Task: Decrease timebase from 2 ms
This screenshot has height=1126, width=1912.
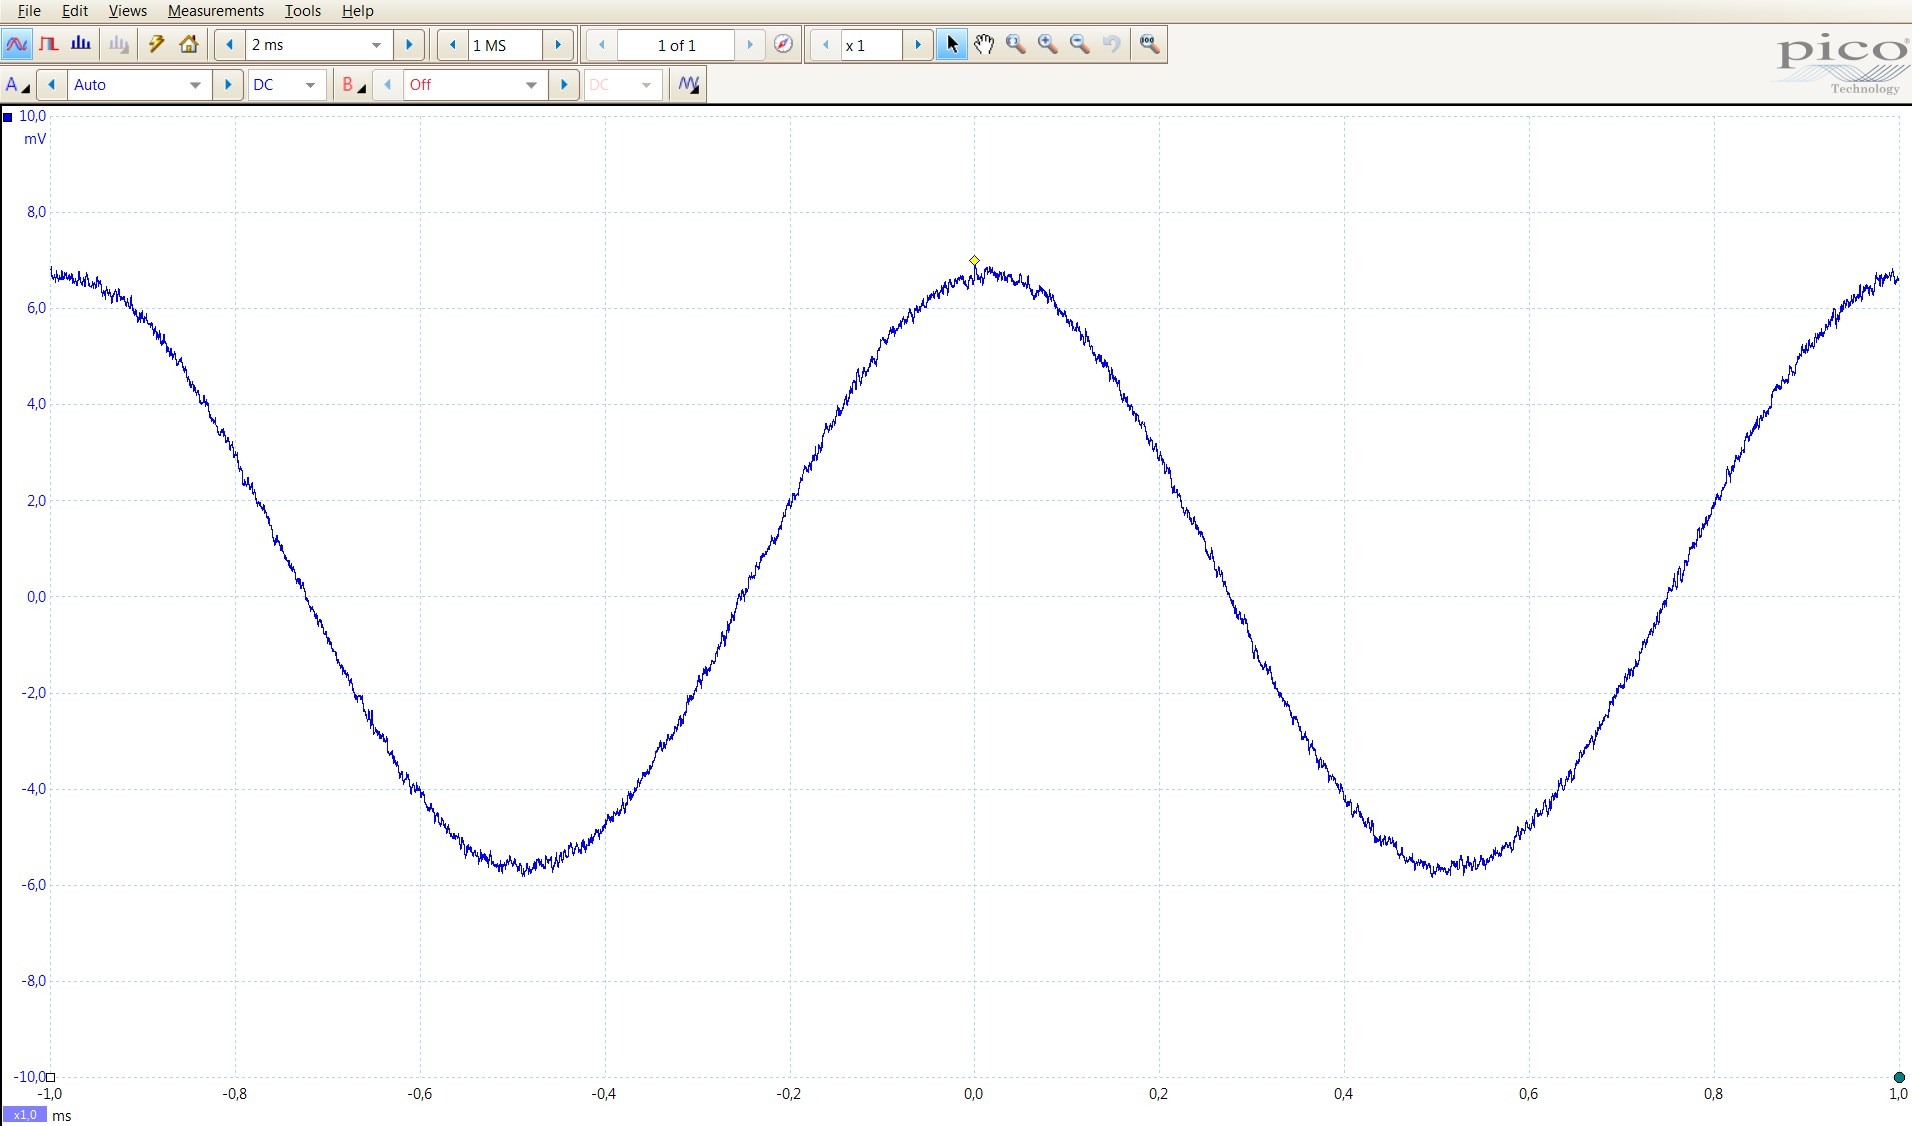Action: pos(230,45)
